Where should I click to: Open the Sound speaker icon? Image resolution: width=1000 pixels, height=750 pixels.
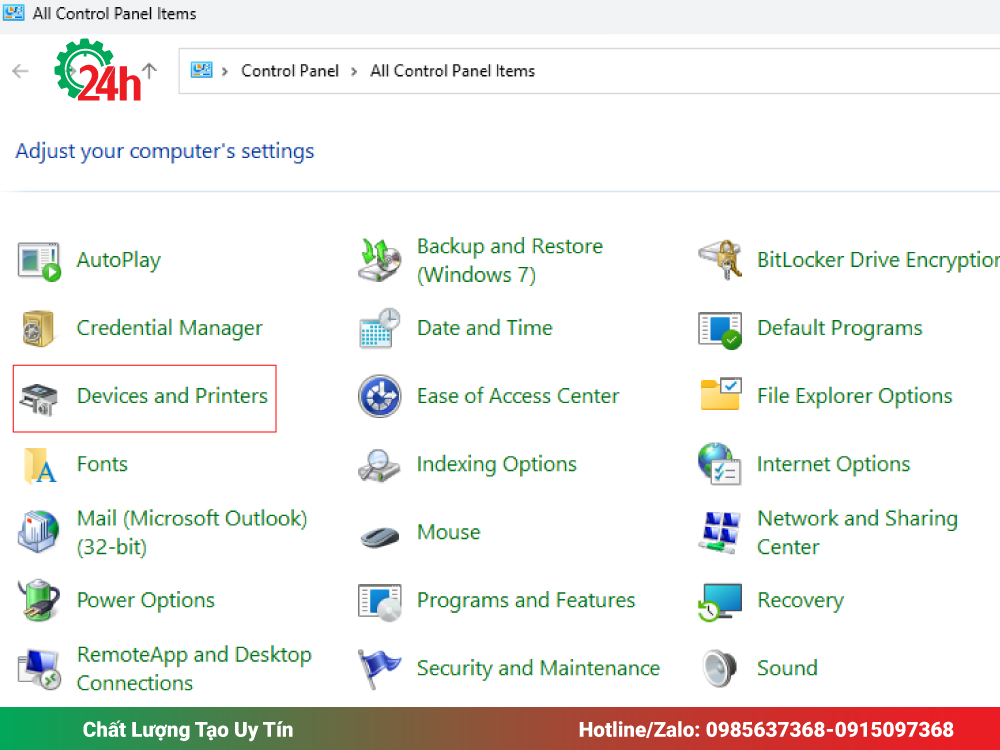(719, 668)
